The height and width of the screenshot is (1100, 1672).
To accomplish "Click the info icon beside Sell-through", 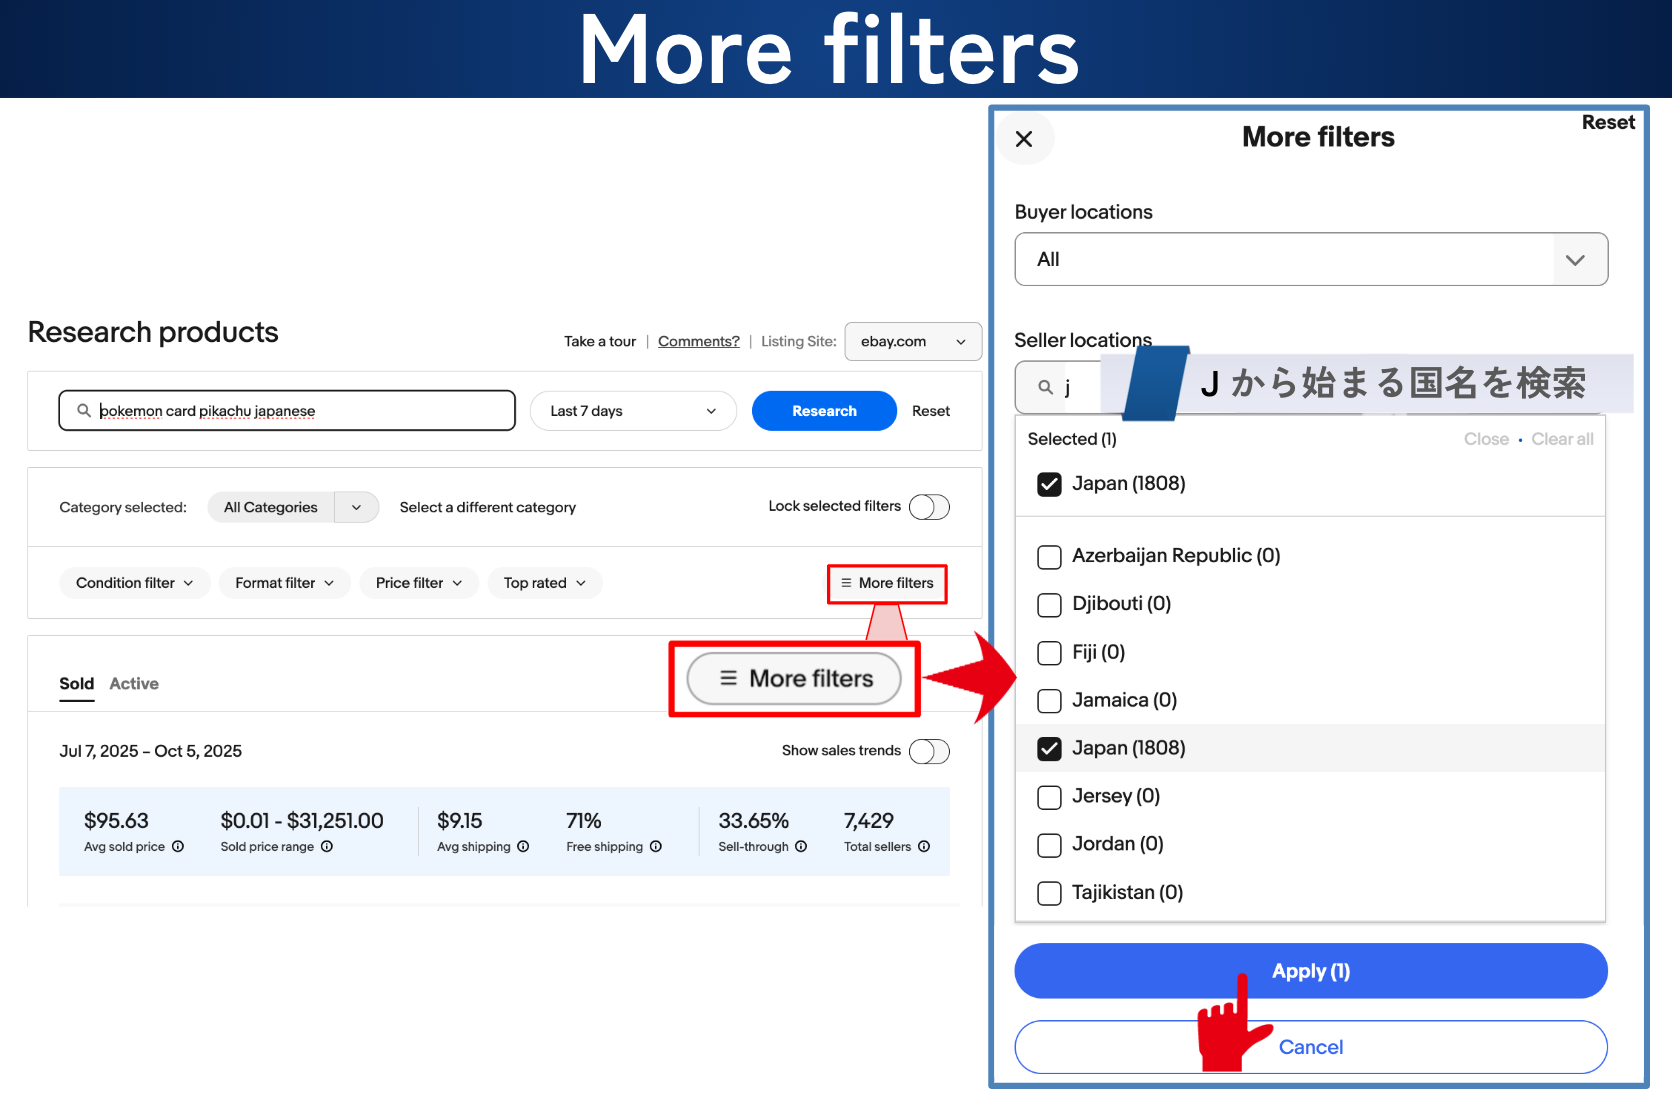I will (x=801, y=847).
